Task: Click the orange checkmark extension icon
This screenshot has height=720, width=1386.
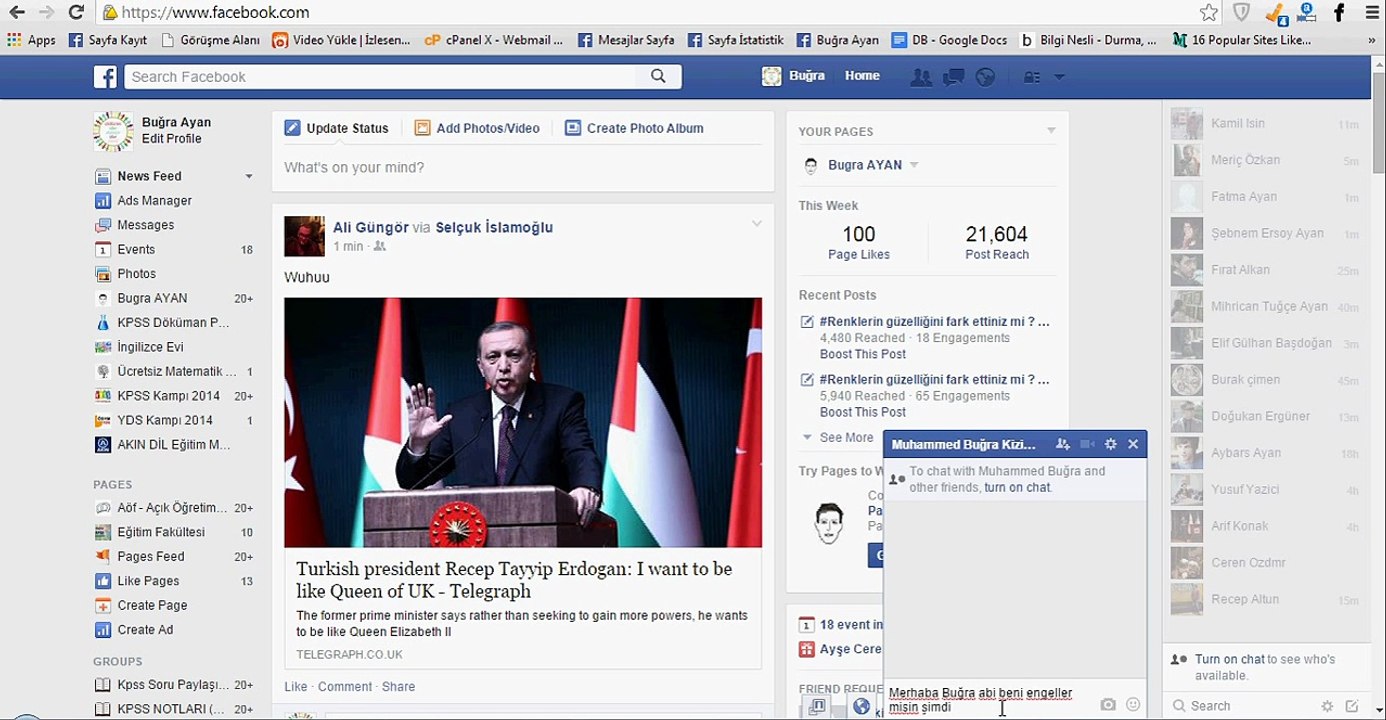Action: coord(1275,13)
